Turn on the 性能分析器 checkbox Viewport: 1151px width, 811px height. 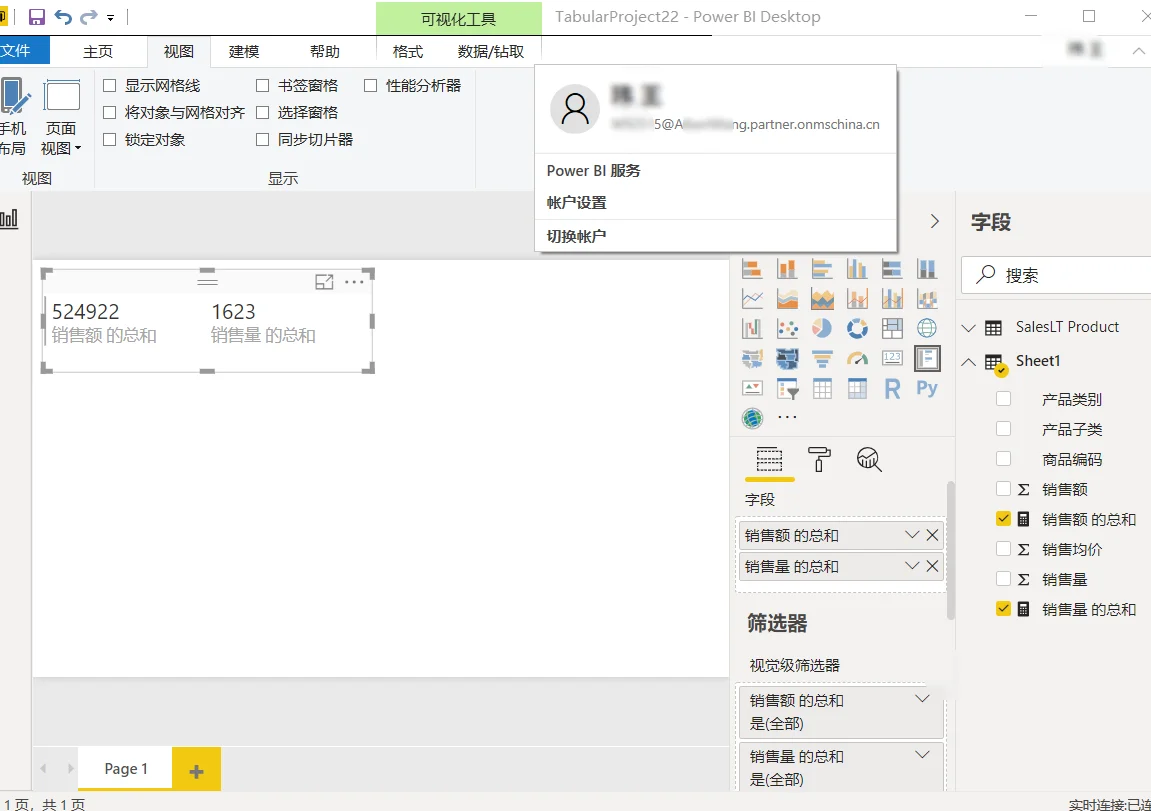(371, 86)
